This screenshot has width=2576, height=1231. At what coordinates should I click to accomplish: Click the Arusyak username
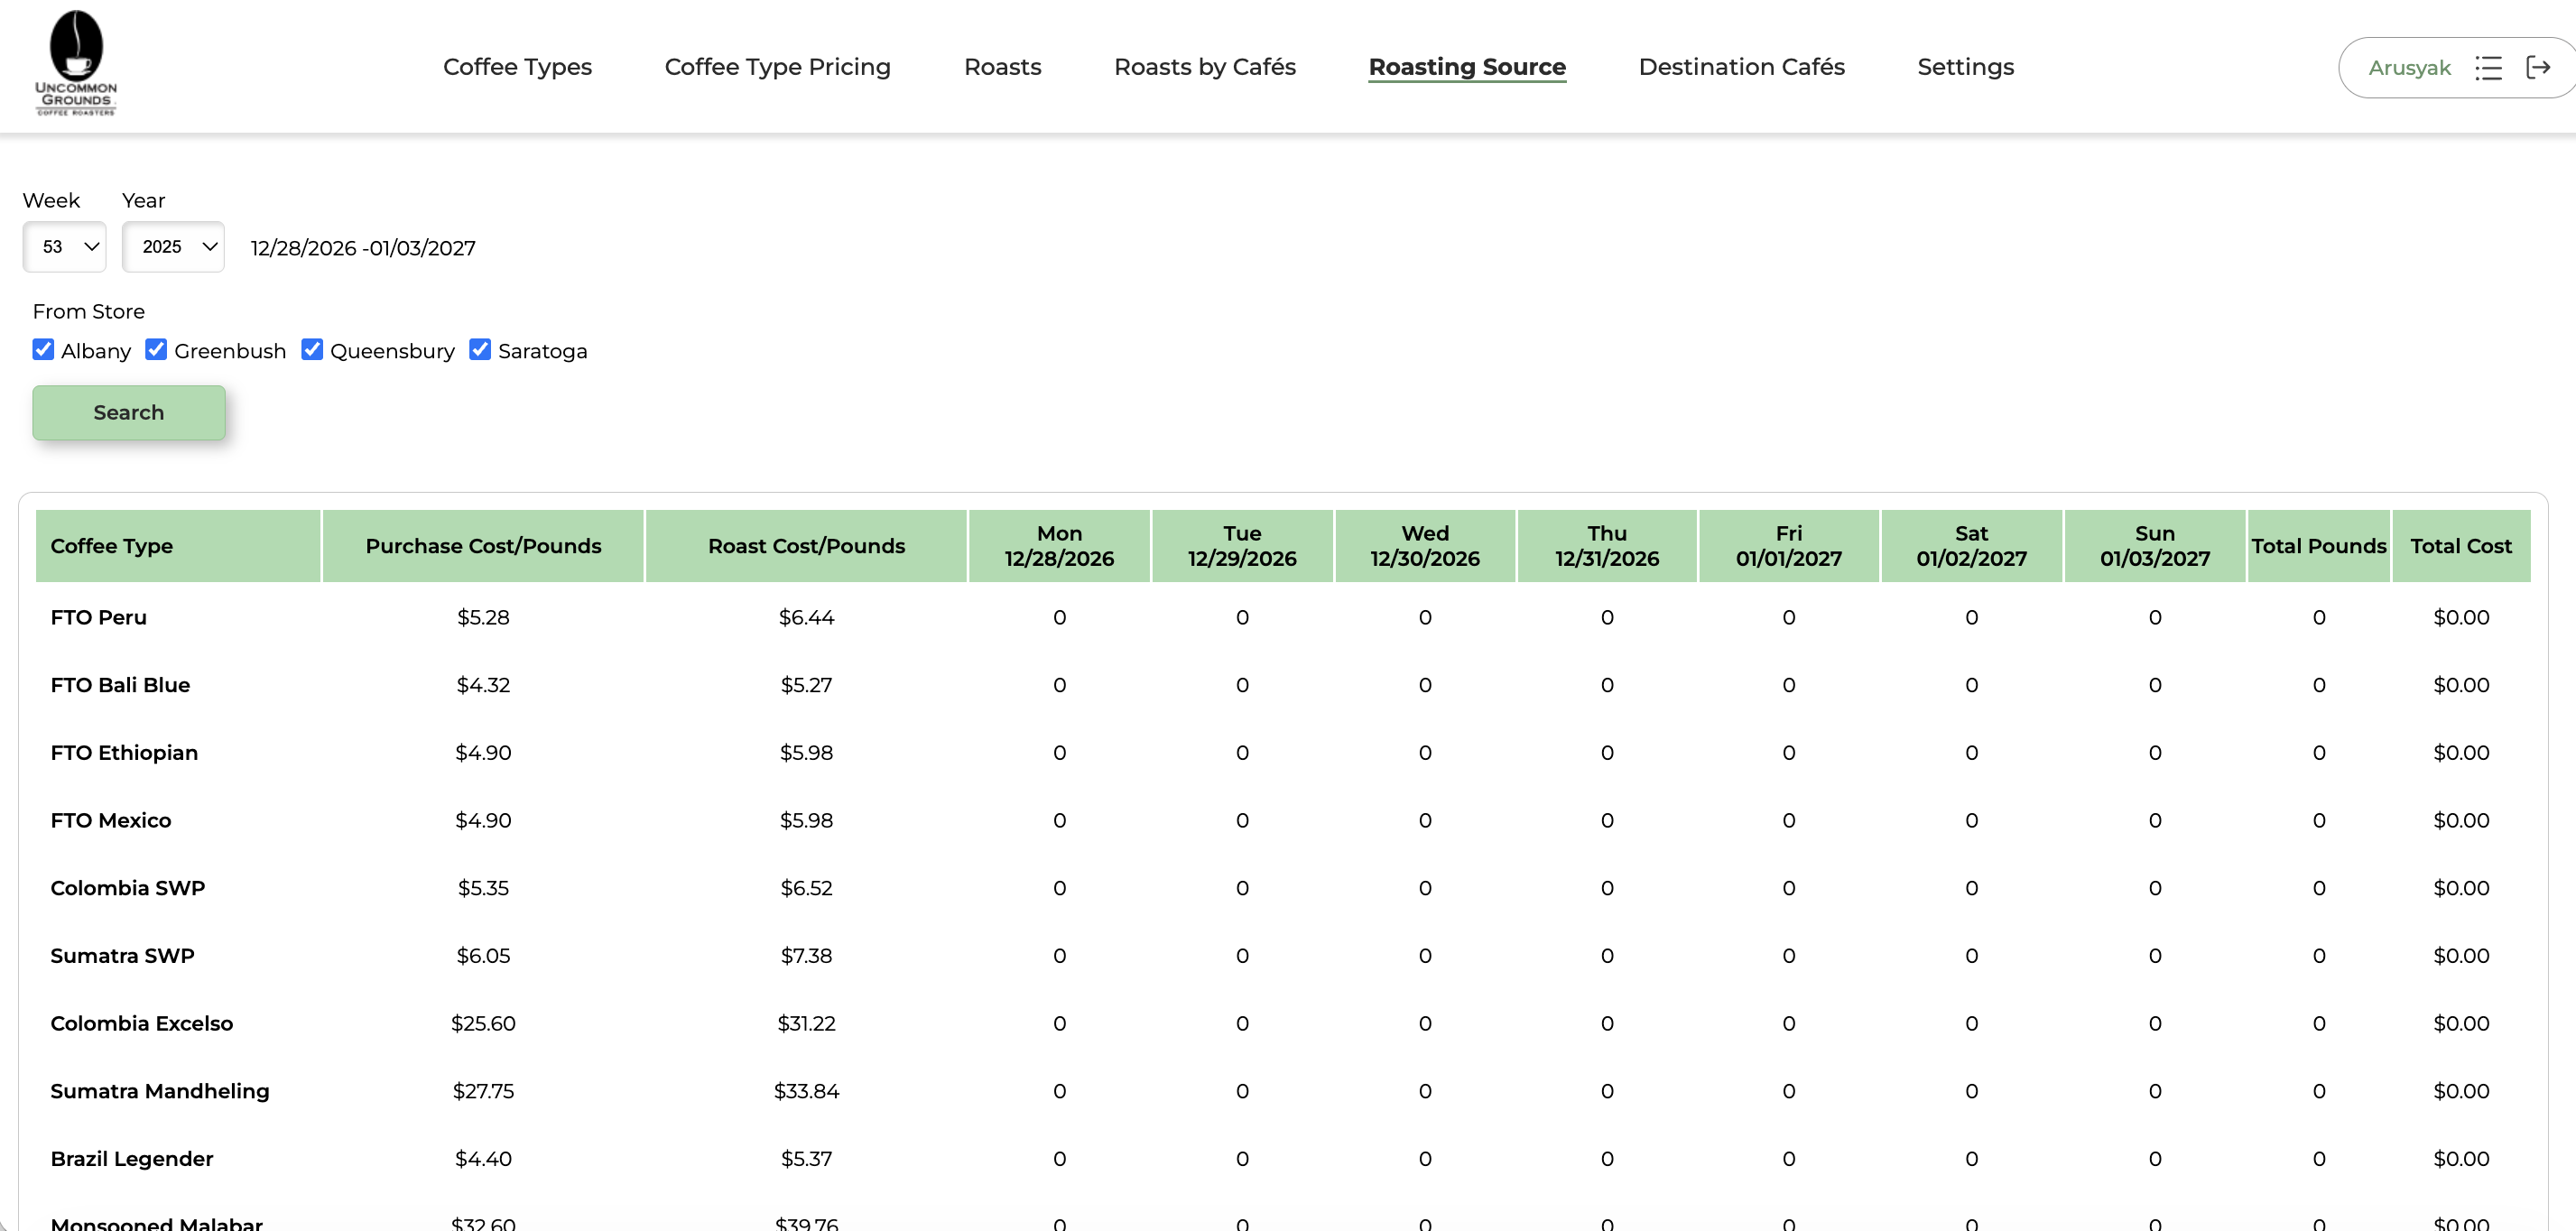click(x=2410, y=67)
